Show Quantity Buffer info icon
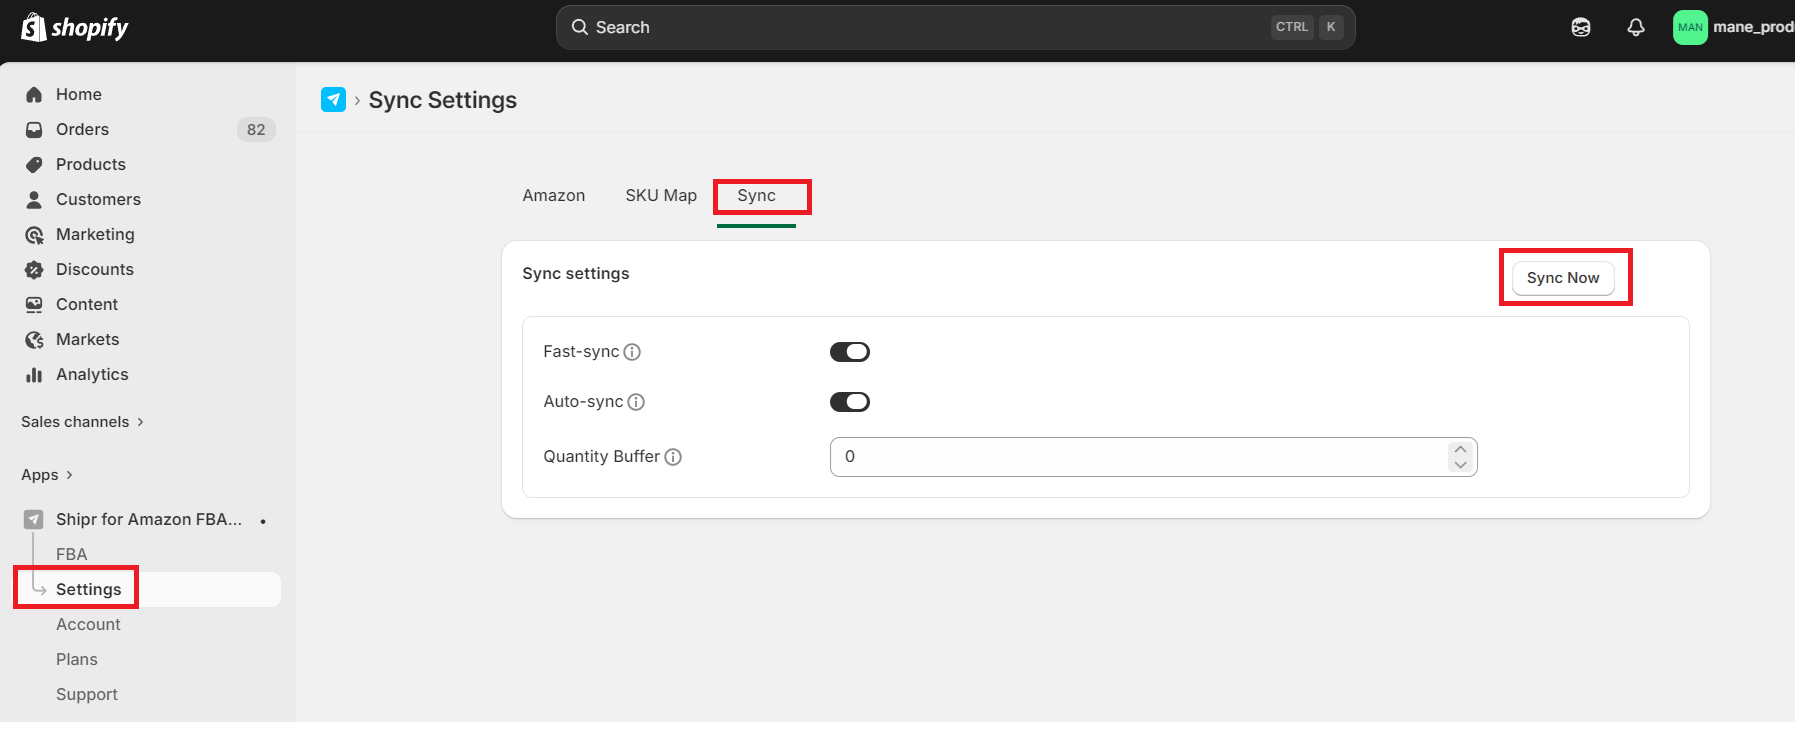The image size is (1795, 729). pyautogui.click(x=673, y=457)
